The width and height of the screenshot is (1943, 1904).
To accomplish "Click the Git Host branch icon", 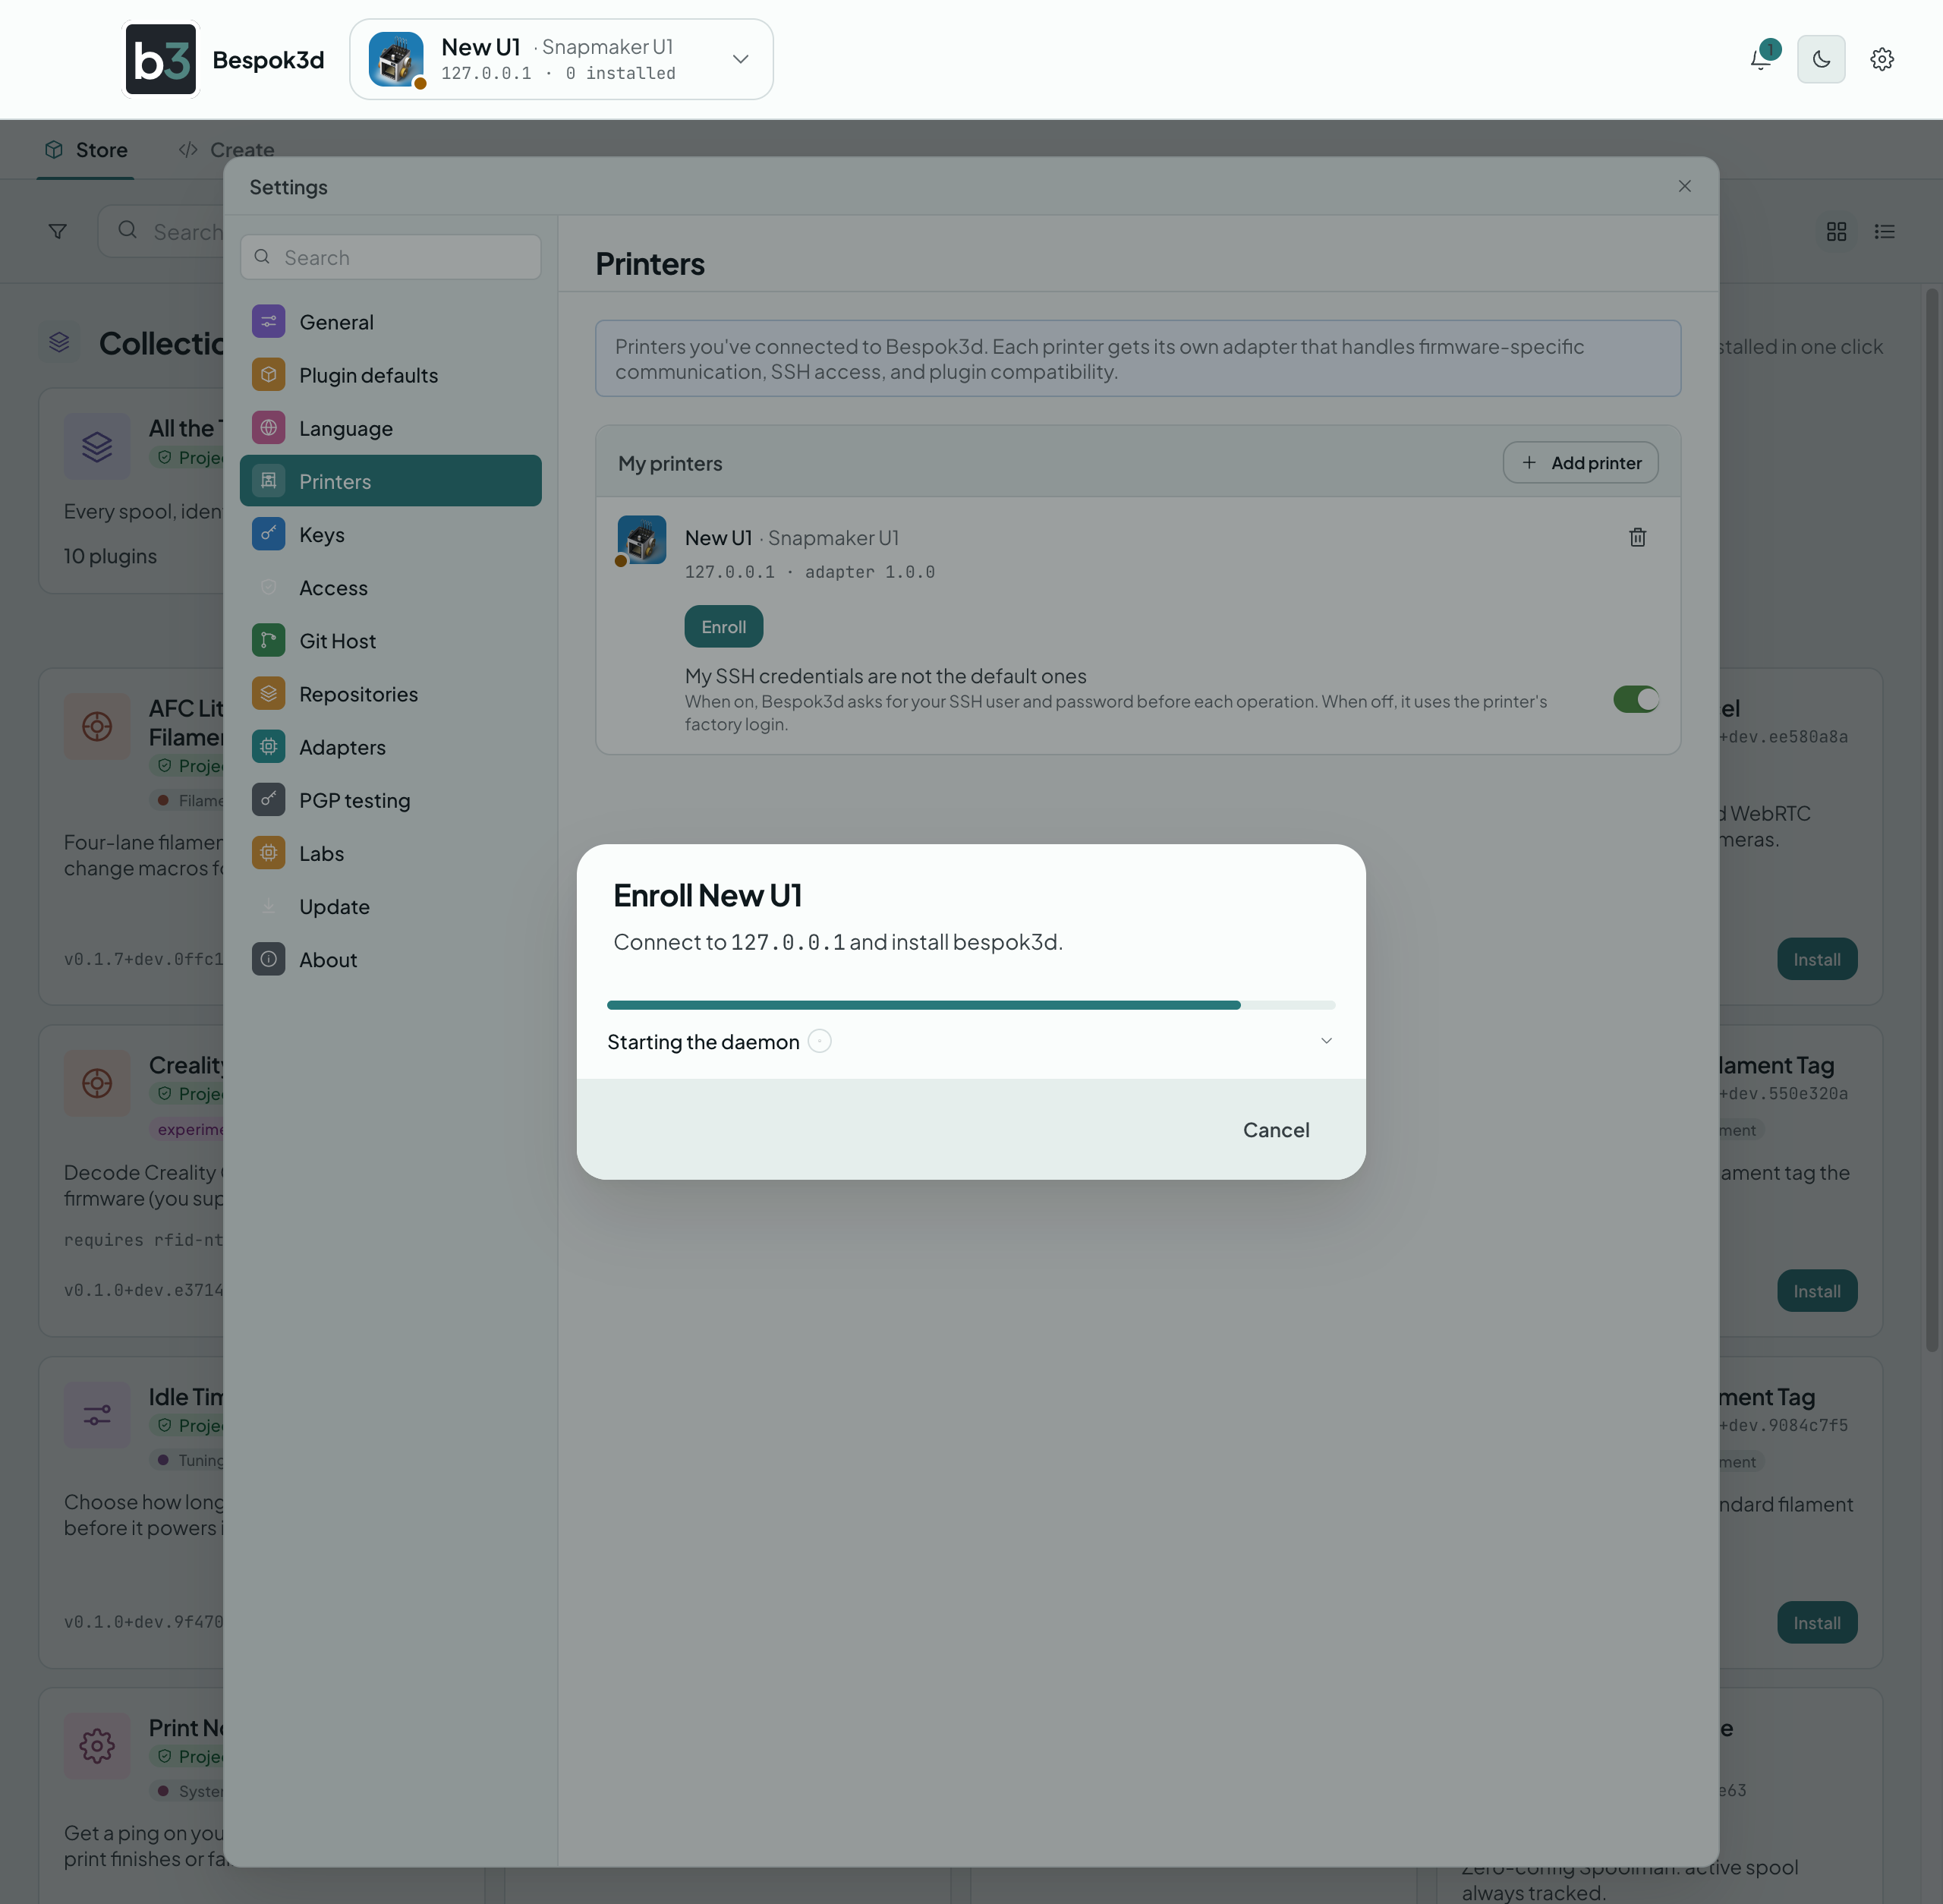I will [x=268, y=640].
